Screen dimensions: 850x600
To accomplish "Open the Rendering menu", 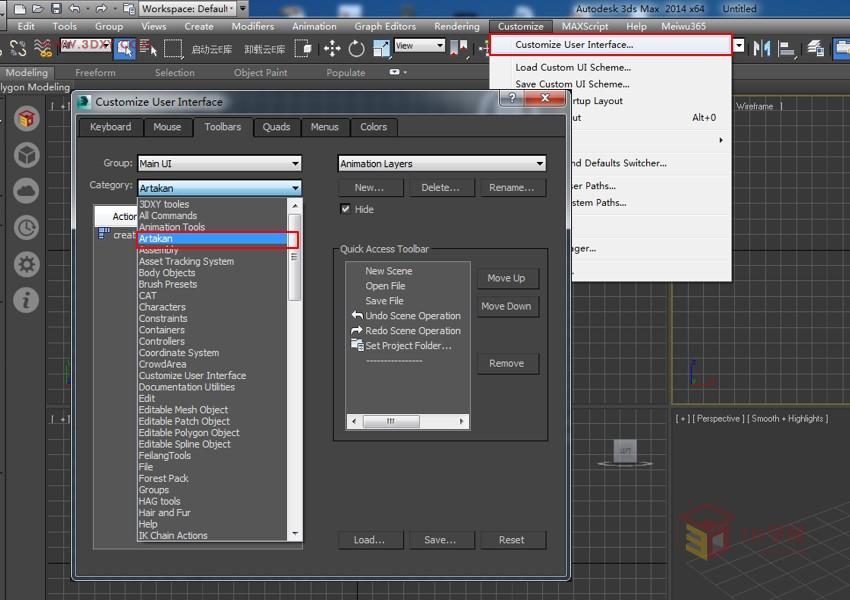I will tap(456, 26).
